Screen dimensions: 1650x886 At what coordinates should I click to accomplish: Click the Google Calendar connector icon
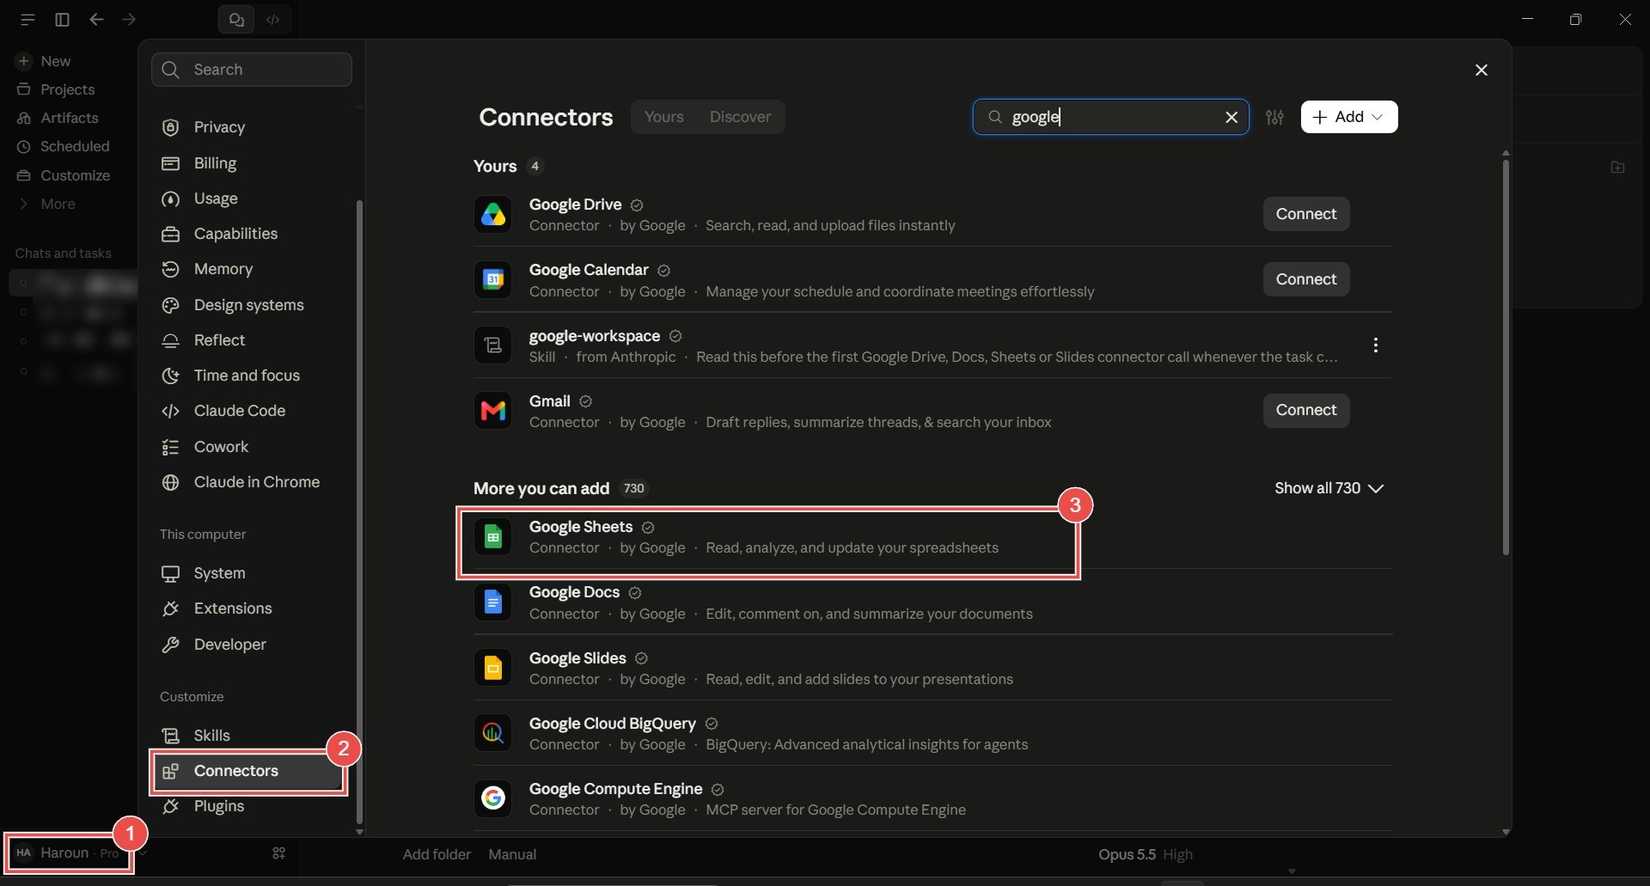pos(493,280)
